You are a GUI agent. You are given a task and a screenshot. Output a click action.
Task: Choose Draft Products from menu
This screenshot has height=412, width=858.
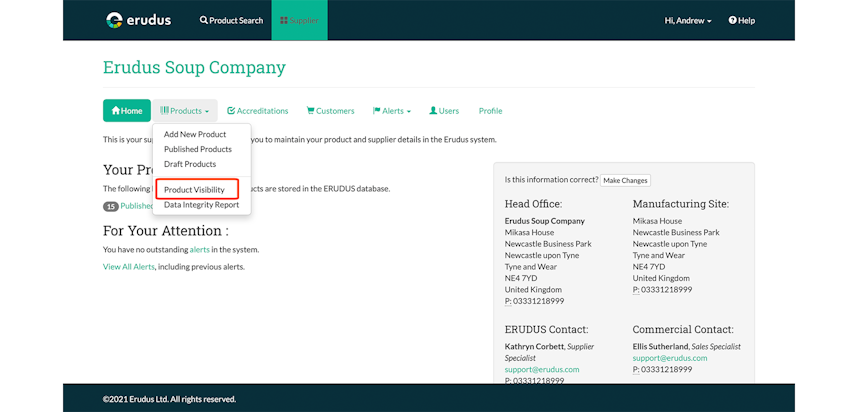tap(190, 164)
